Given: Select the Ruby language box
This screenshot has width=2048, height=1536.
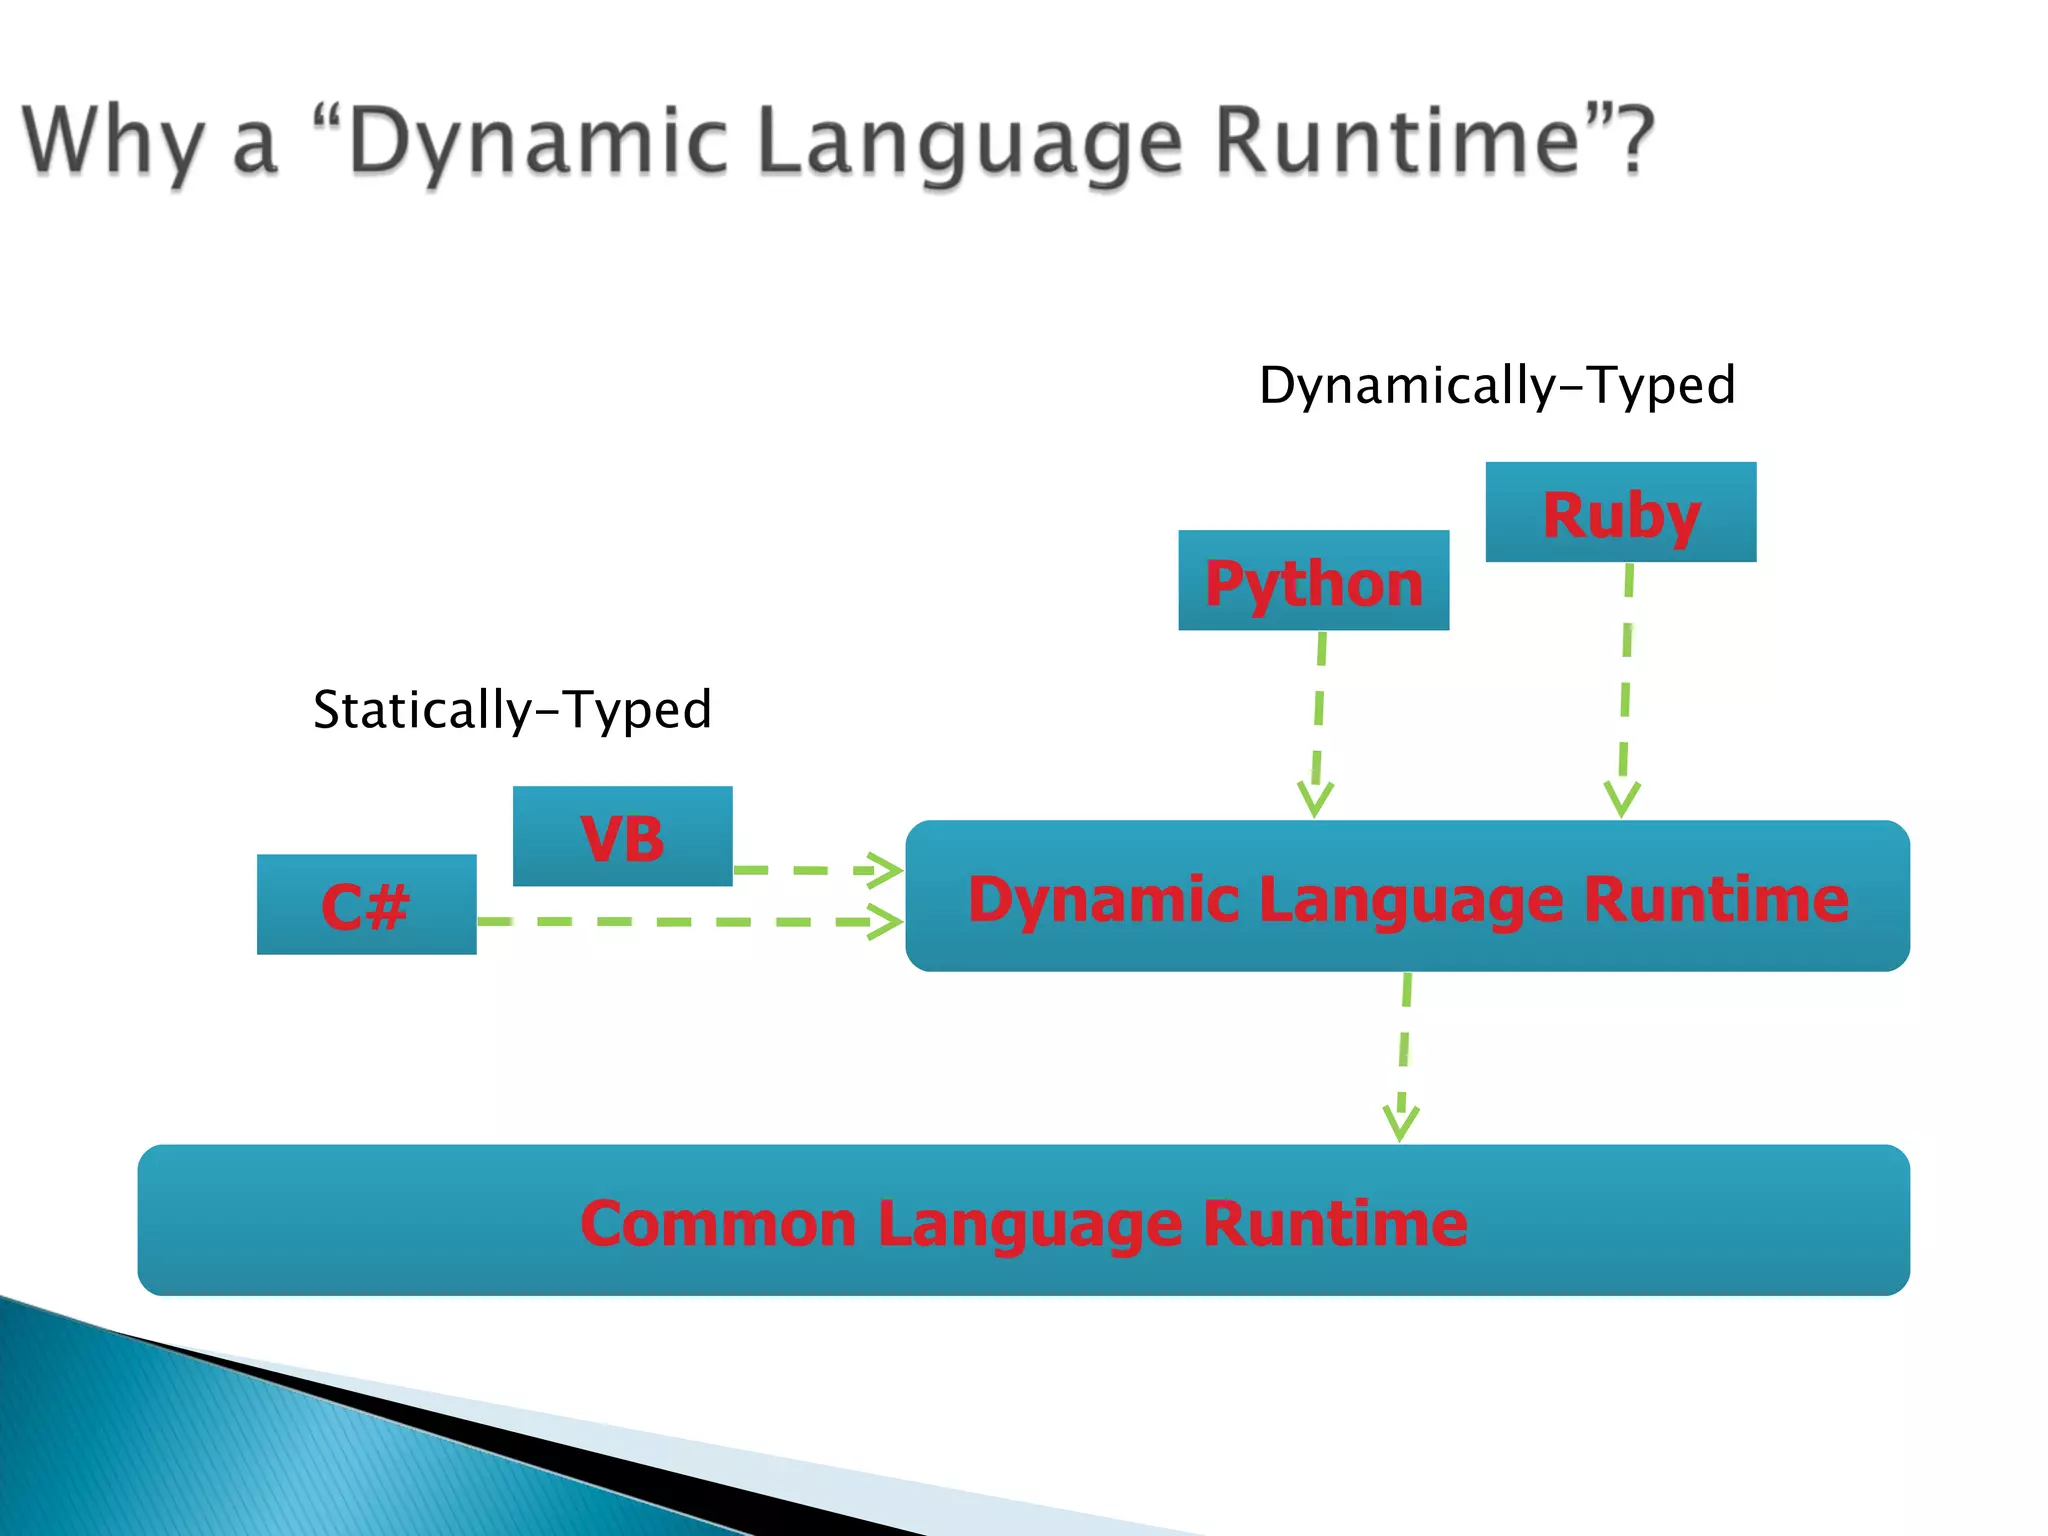Looking at the screenshot, I should [x=1620, y=513].
